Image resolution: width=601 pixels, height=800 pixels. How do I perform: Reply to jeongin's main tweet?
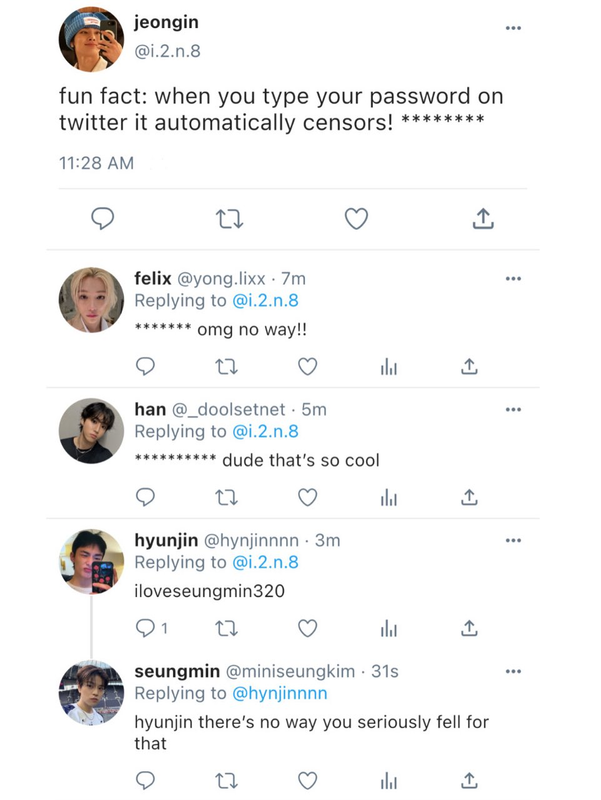(103, 219)
